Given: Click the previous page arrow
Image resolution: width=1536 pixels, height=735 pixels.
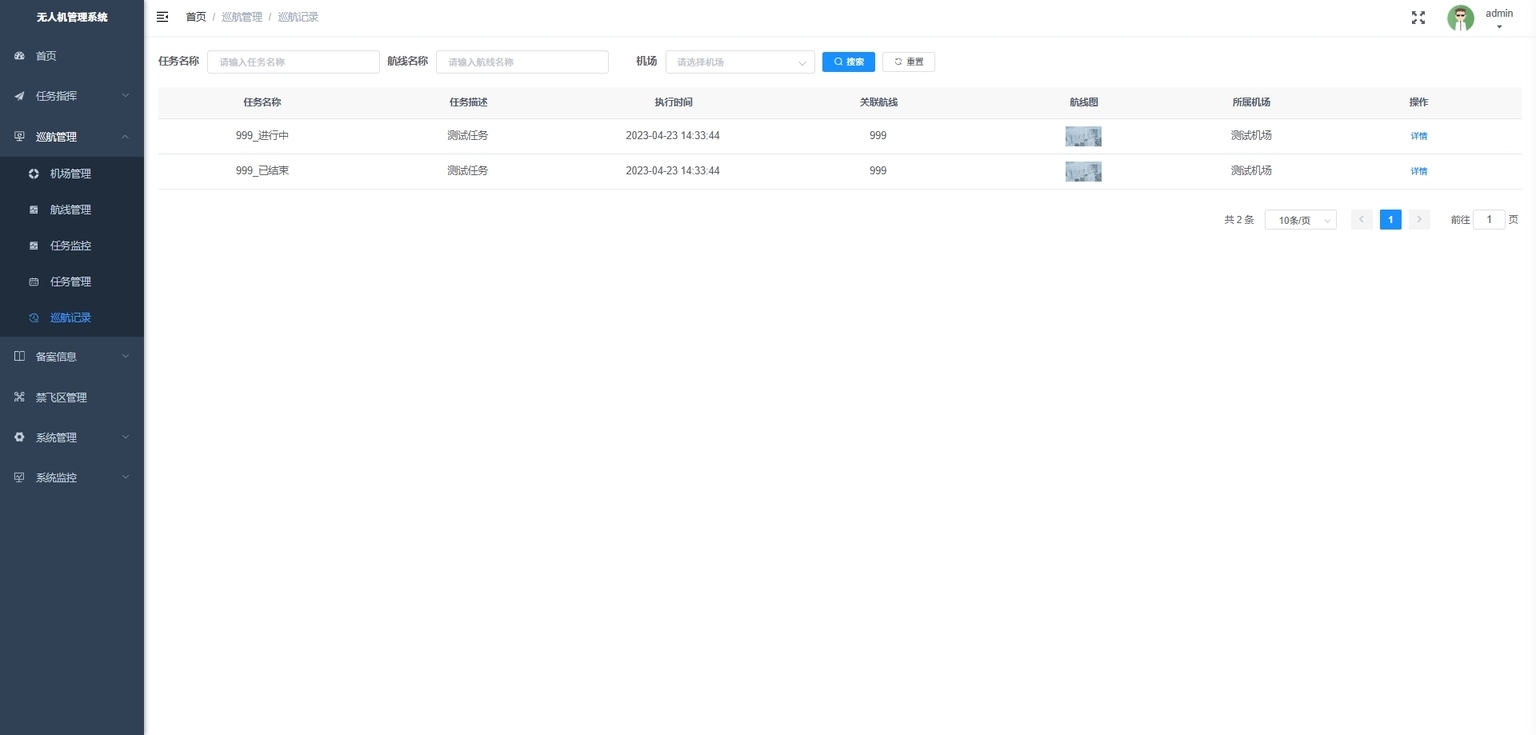Looking at the screenshot, I should 1361,220.
